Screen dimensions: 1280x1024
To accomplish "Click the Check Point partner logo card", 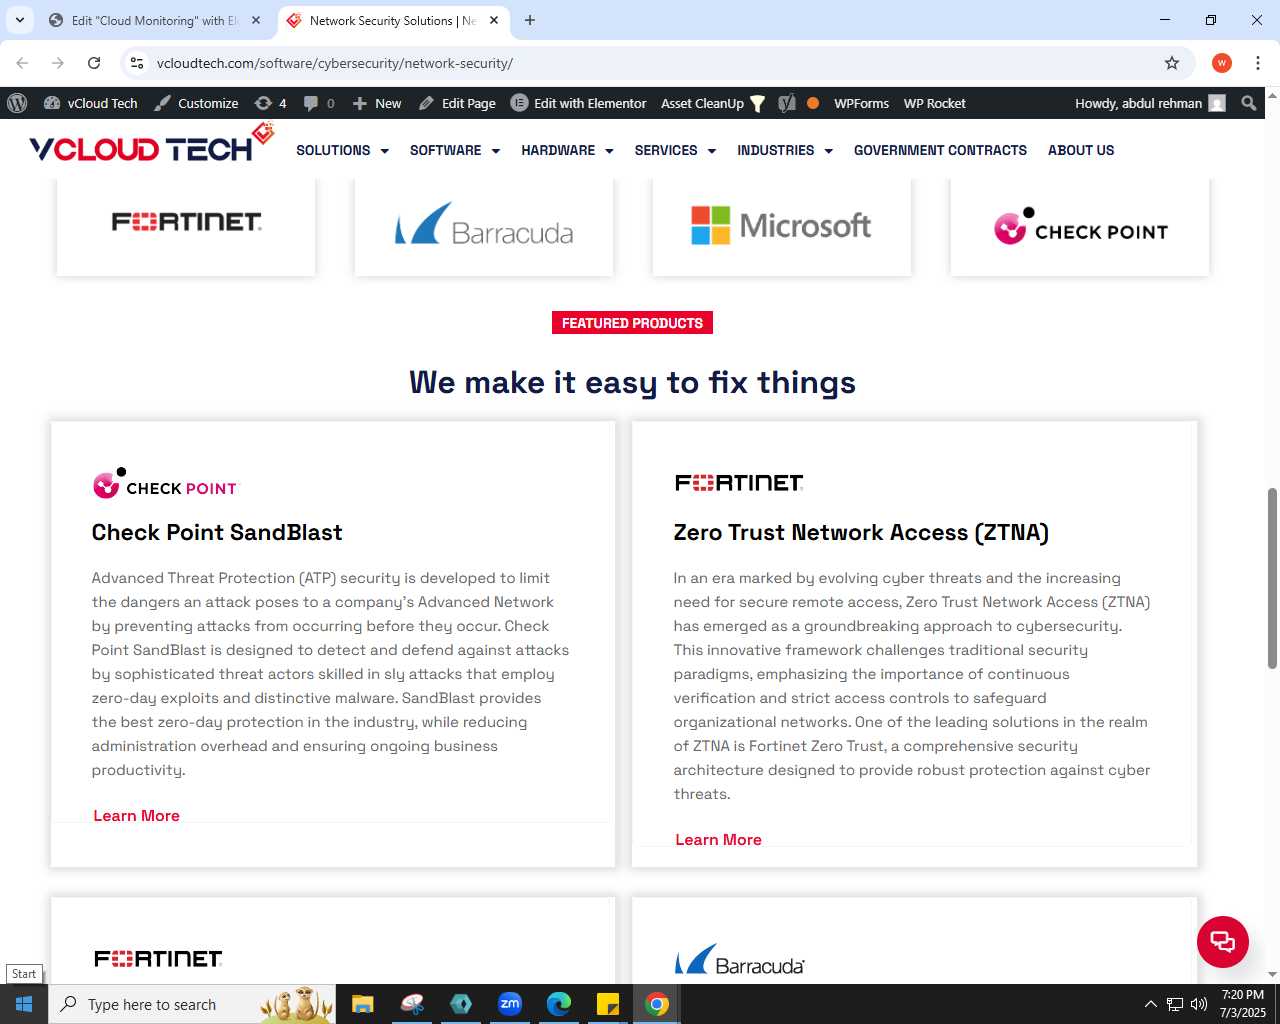I will click(x=1080, y=226).
